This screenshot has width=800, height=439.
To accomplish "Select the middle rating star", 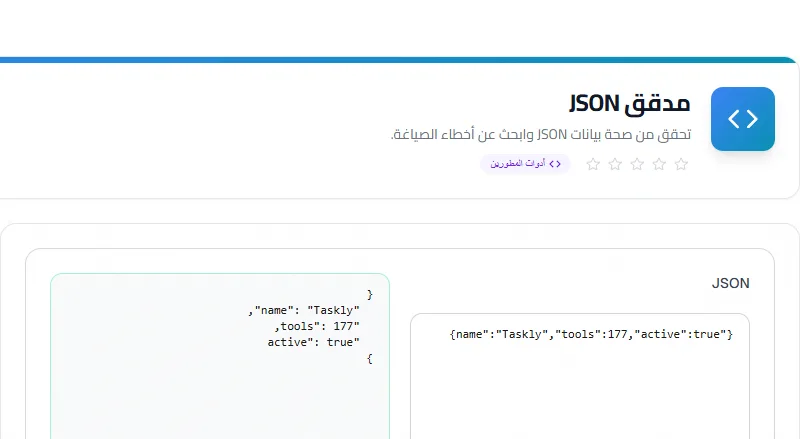I will tap(637, 164).
